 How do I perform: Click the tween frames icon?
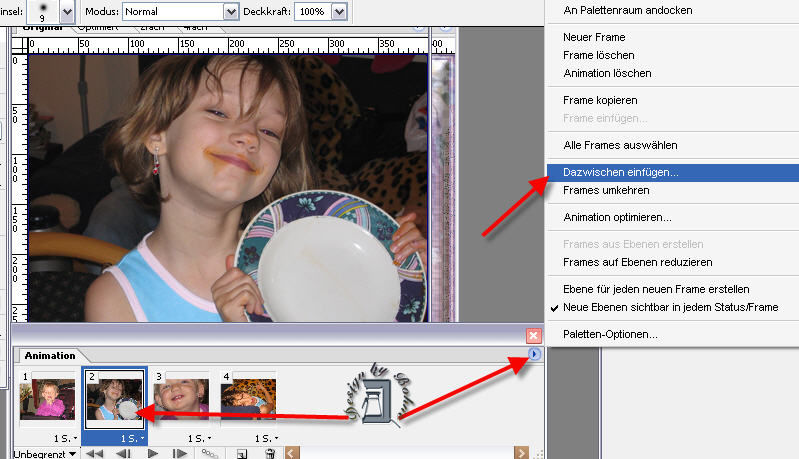209,453
